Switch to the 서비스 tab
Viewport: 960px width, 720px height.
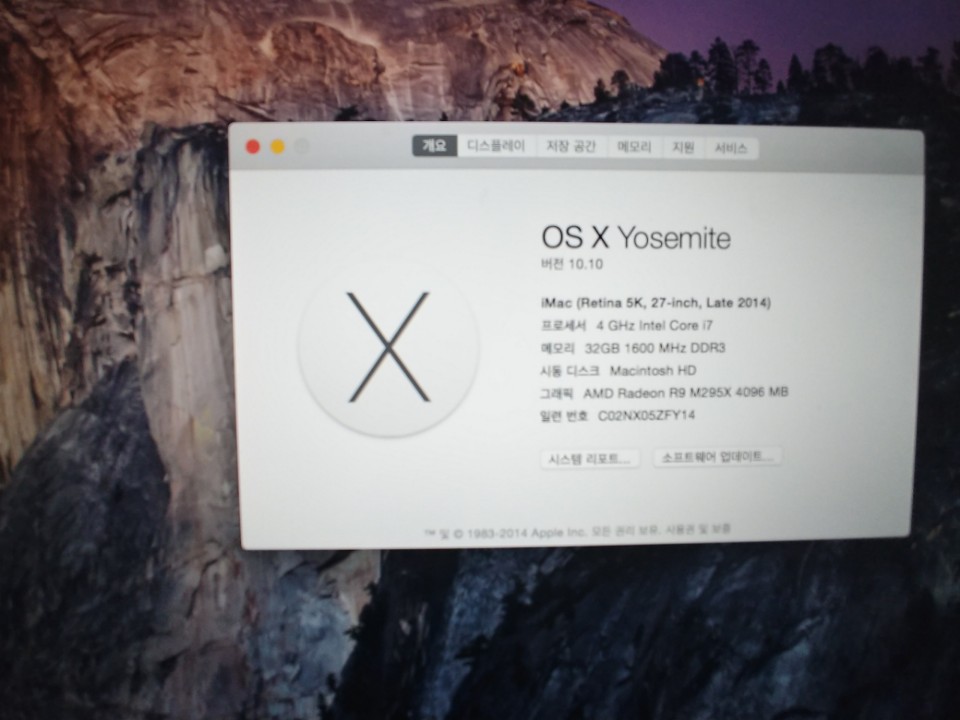pos(730,149)
